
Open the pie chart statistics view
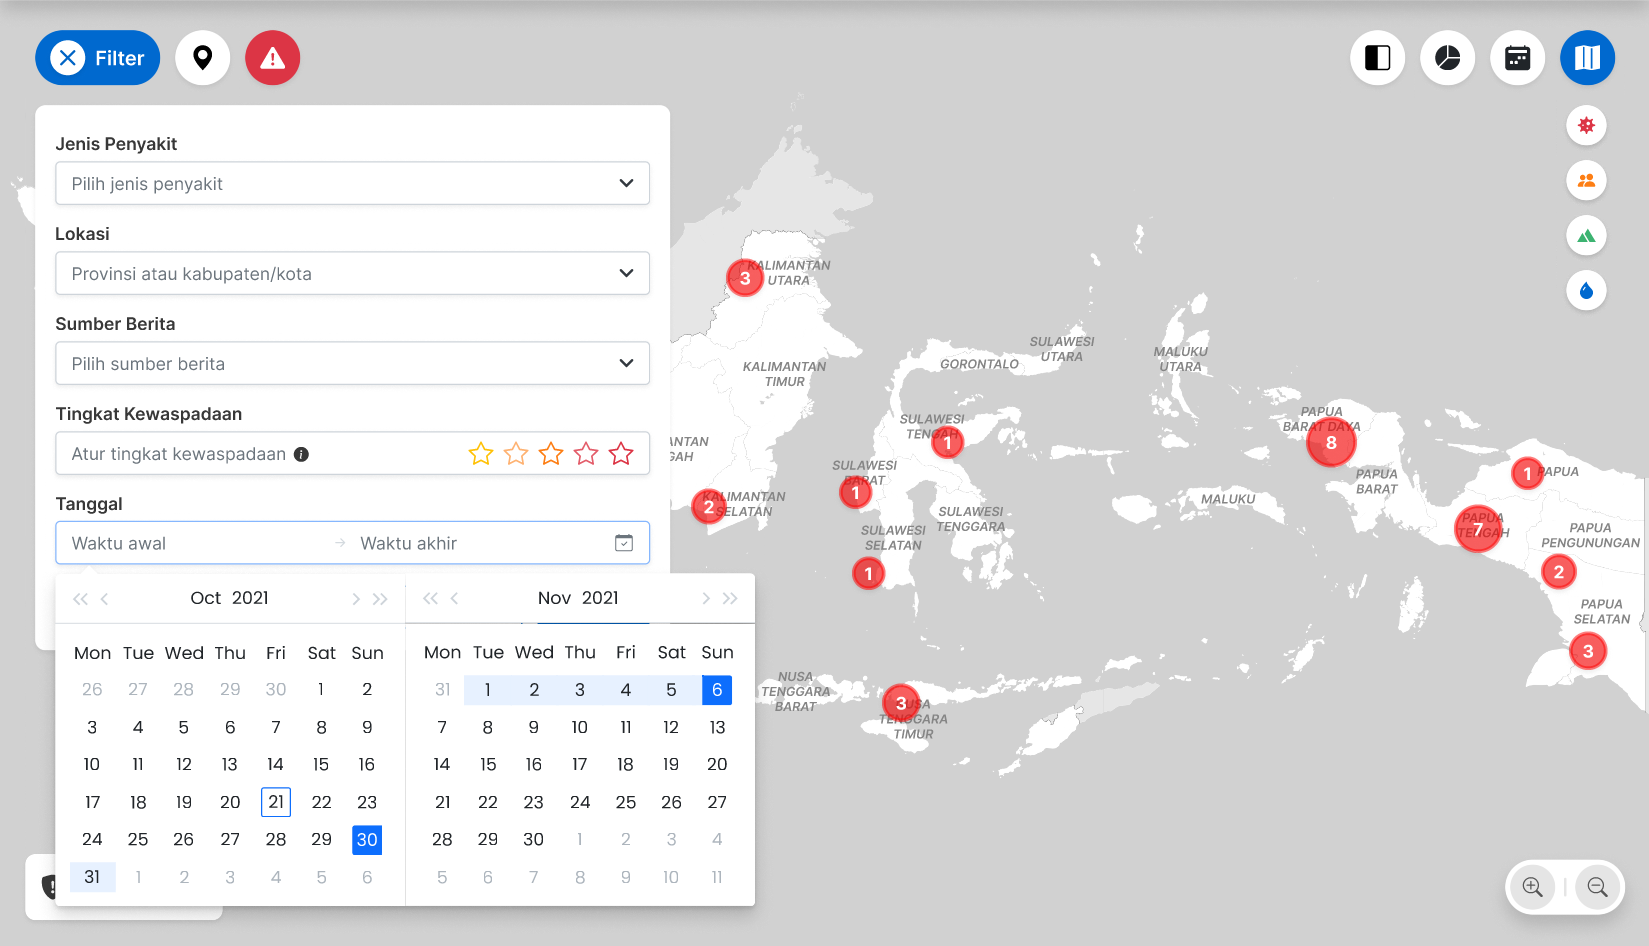pos(1447,58)
